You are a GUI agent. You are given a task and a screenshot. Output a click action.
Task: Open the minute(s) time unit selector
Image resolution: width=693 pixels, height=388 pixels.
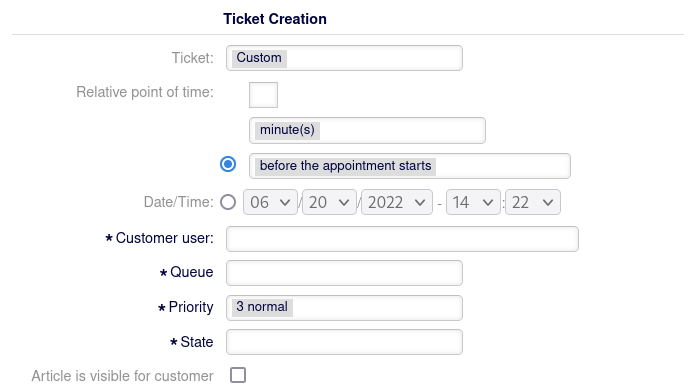point(367,130)
